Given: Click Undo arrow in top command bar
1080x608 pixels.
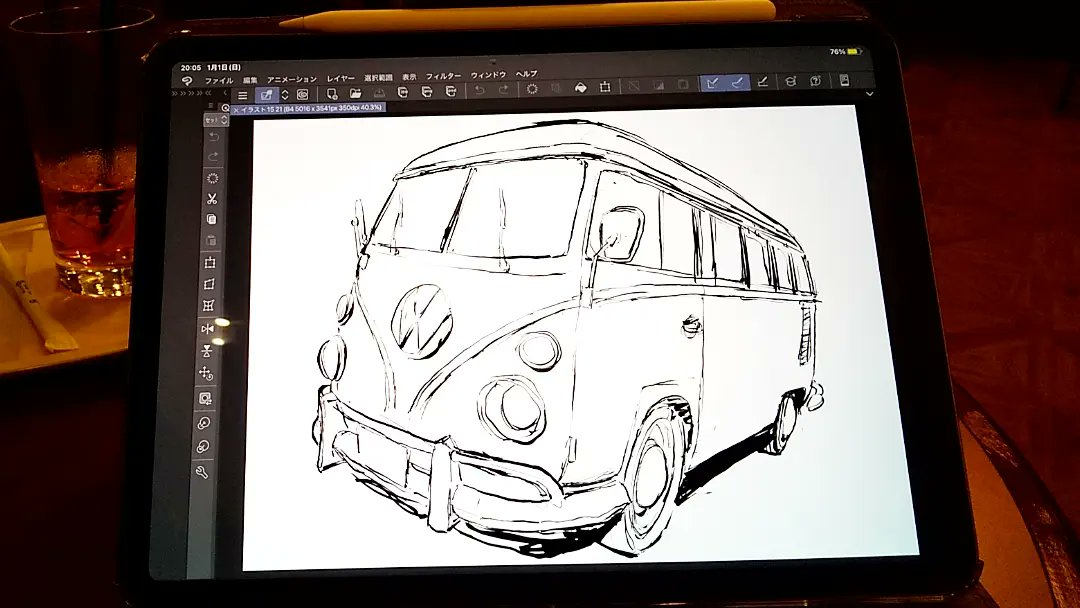Looking at the screenshot, I should click(479, 90).
